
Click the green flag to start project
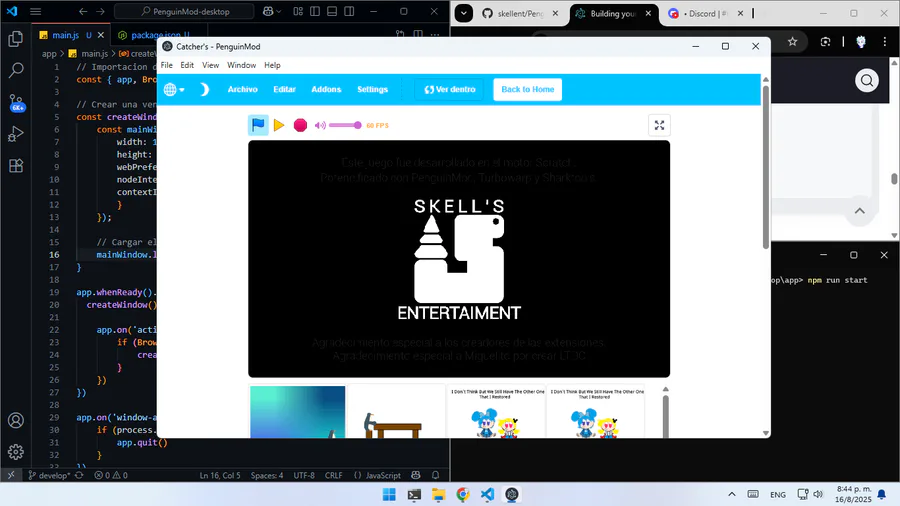point(258,124)
